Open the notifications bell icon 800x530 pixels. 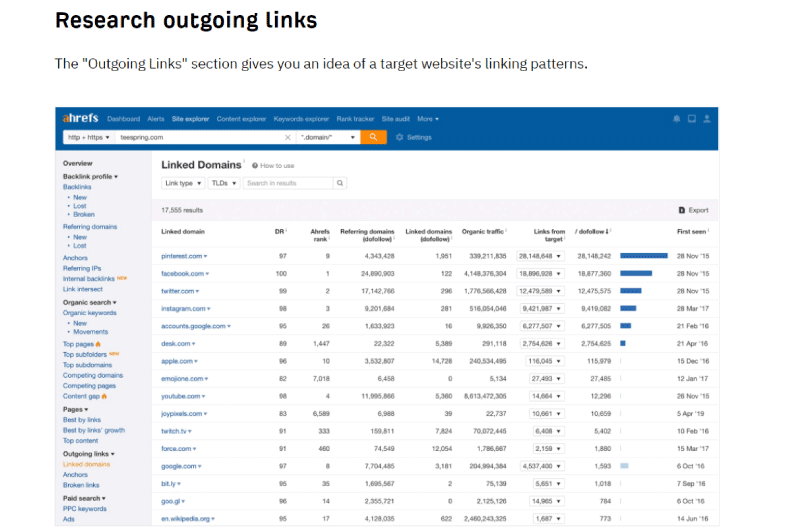click(x=677, y=119)
